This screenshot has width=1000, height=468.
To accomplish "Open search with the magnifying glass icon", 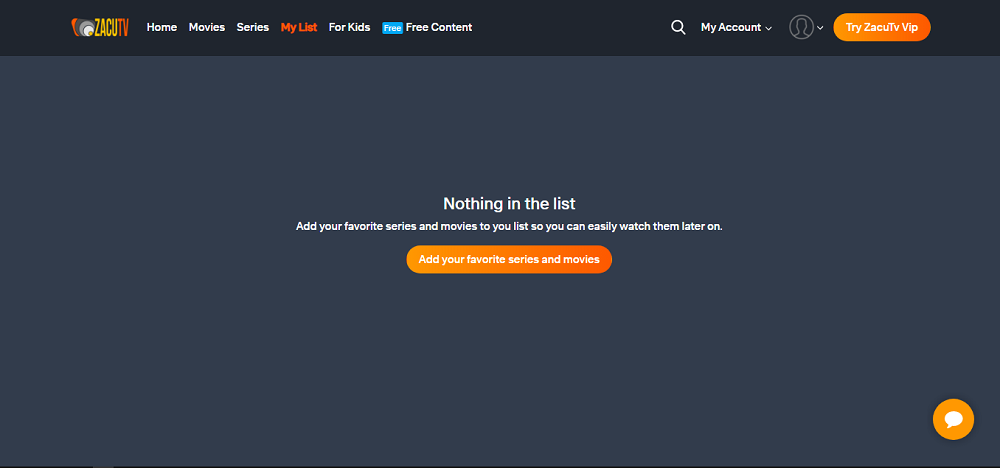I will [x=678, y=28].
